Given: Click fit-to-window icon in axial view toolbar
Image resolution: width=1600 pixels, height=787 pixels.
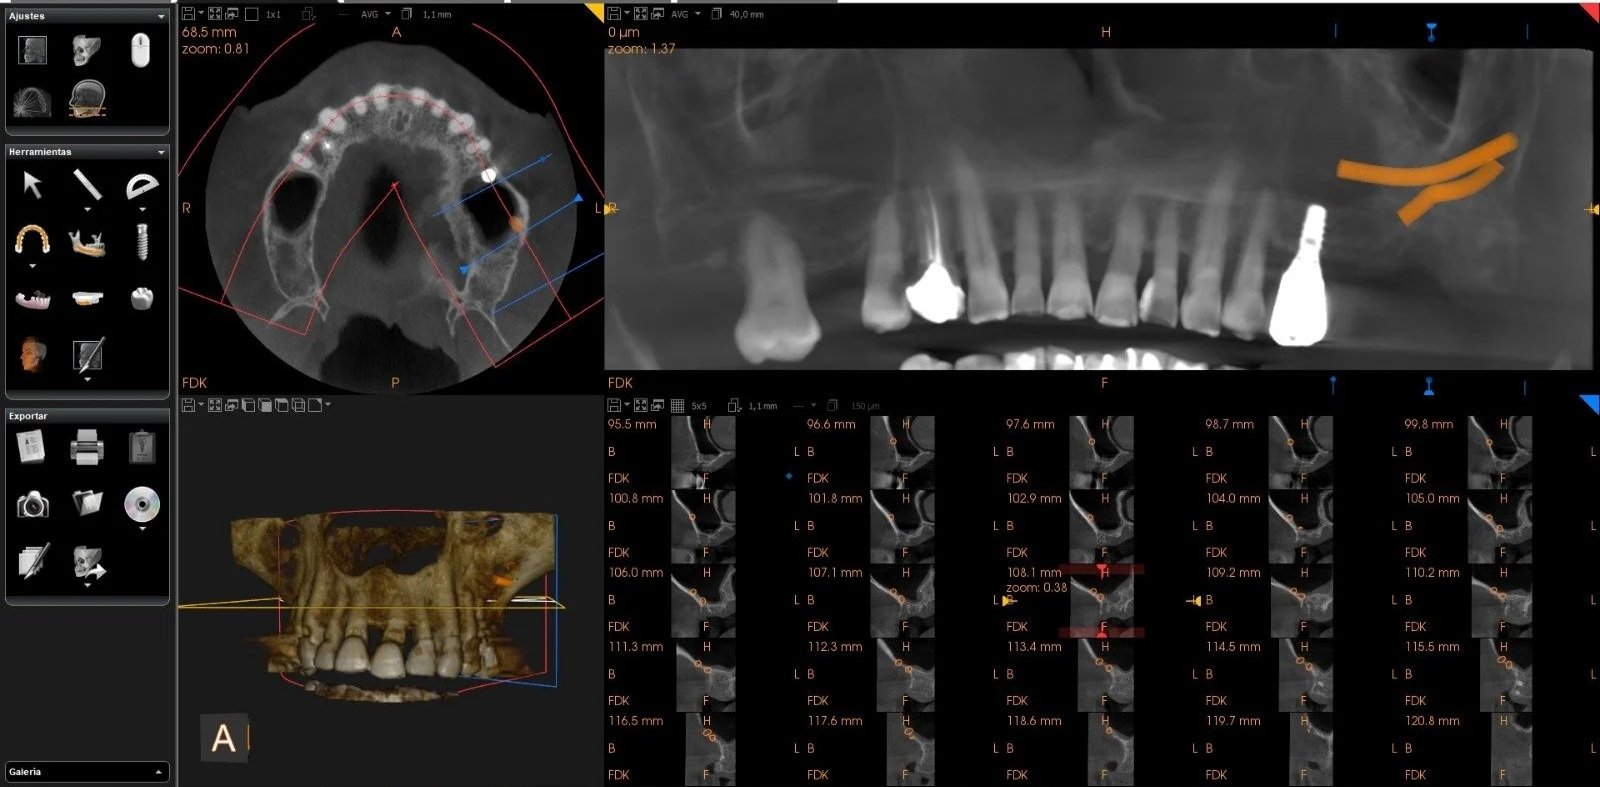Looking at the screenshot, I should [215, 14].
